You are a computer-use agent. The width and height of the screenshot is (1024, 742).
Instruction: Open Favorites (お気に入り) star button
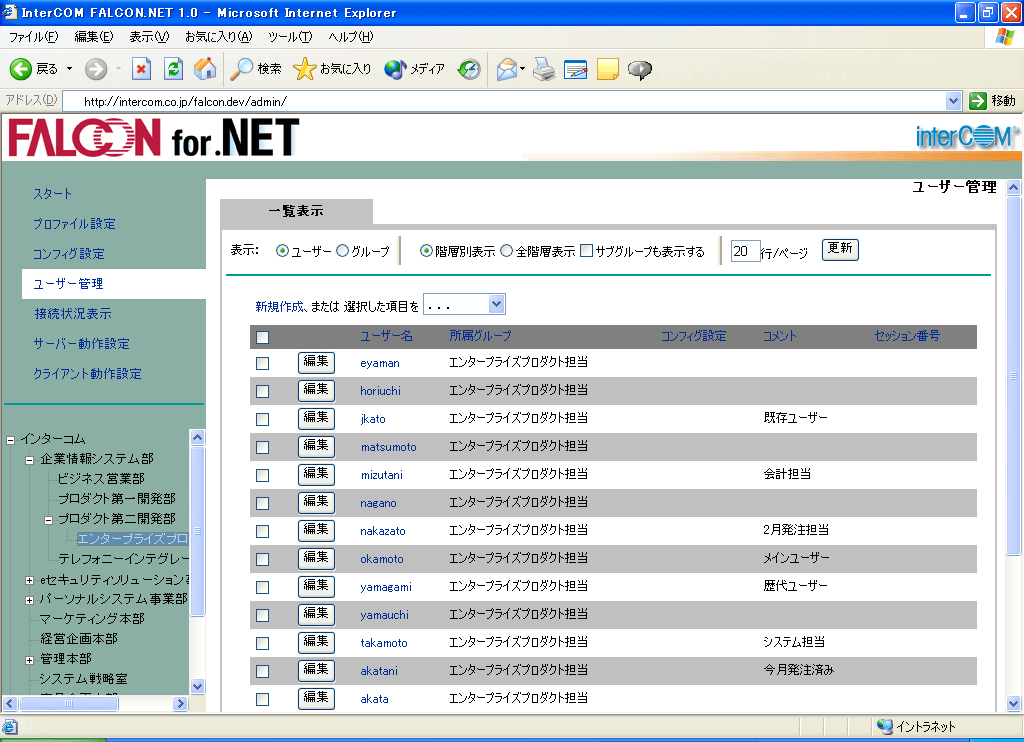coord(332,69)
